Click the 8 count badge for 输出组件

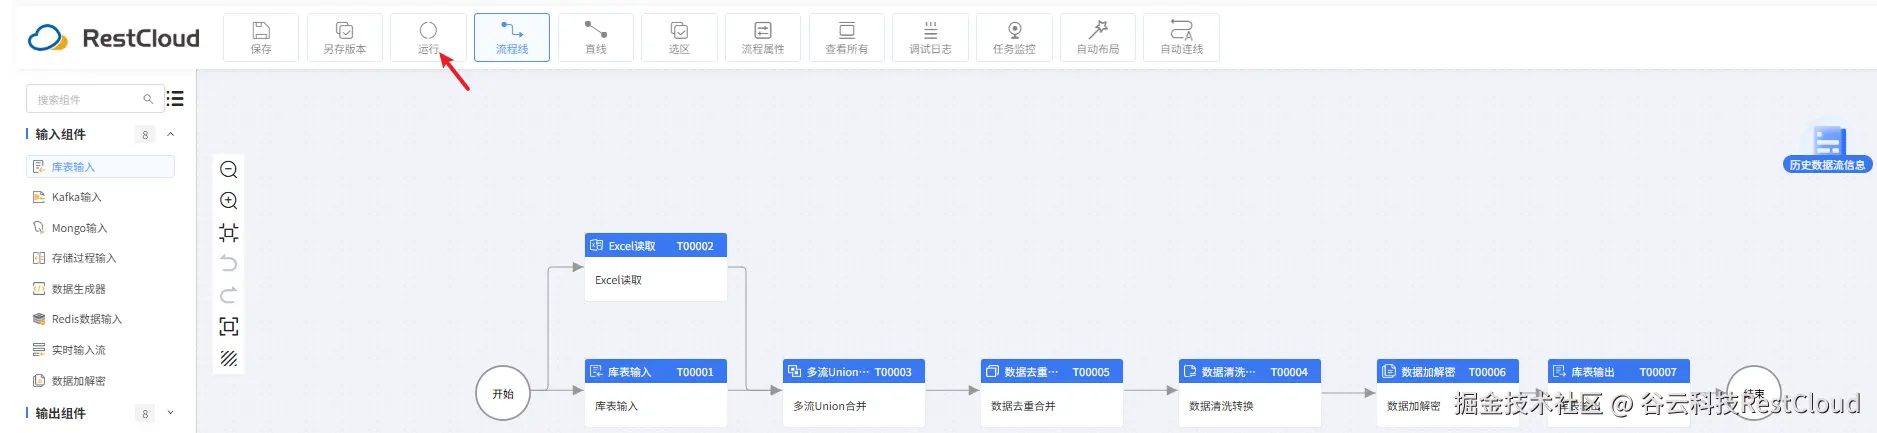(145, 412)
